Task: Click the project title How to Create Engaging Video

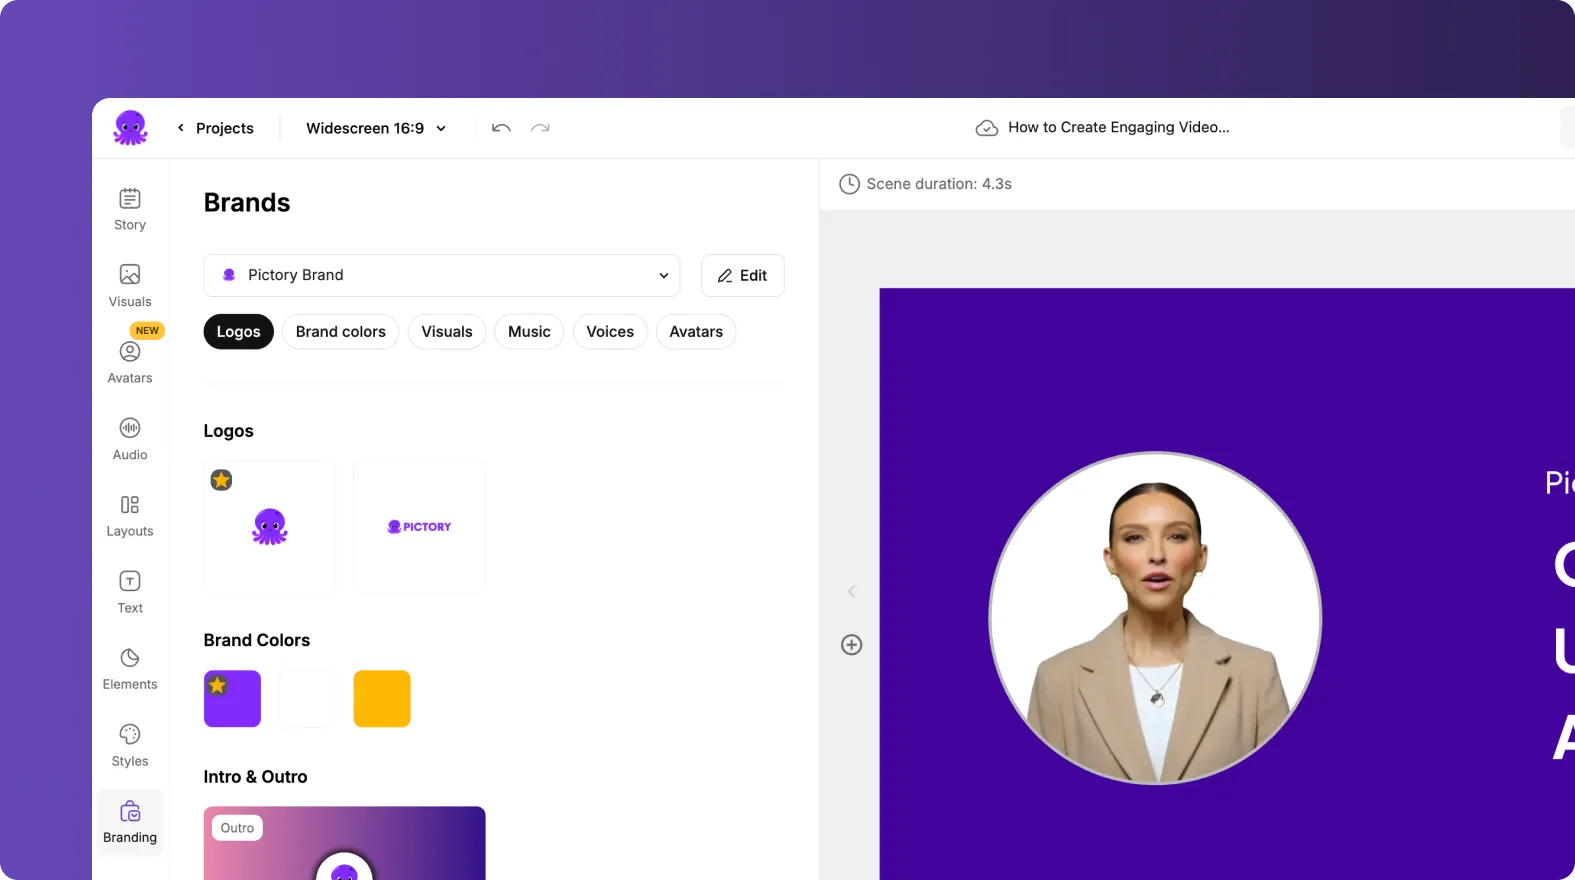Action: tap(1119, 127)
